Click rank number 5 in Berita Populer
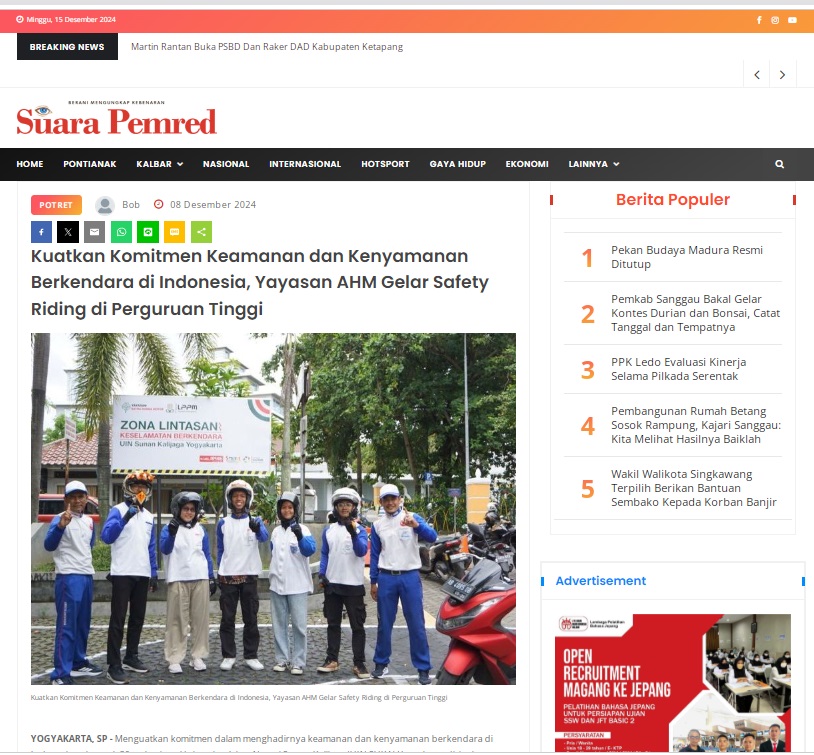The width and height of the screenshot is (814, 755). tap(587, 489)
